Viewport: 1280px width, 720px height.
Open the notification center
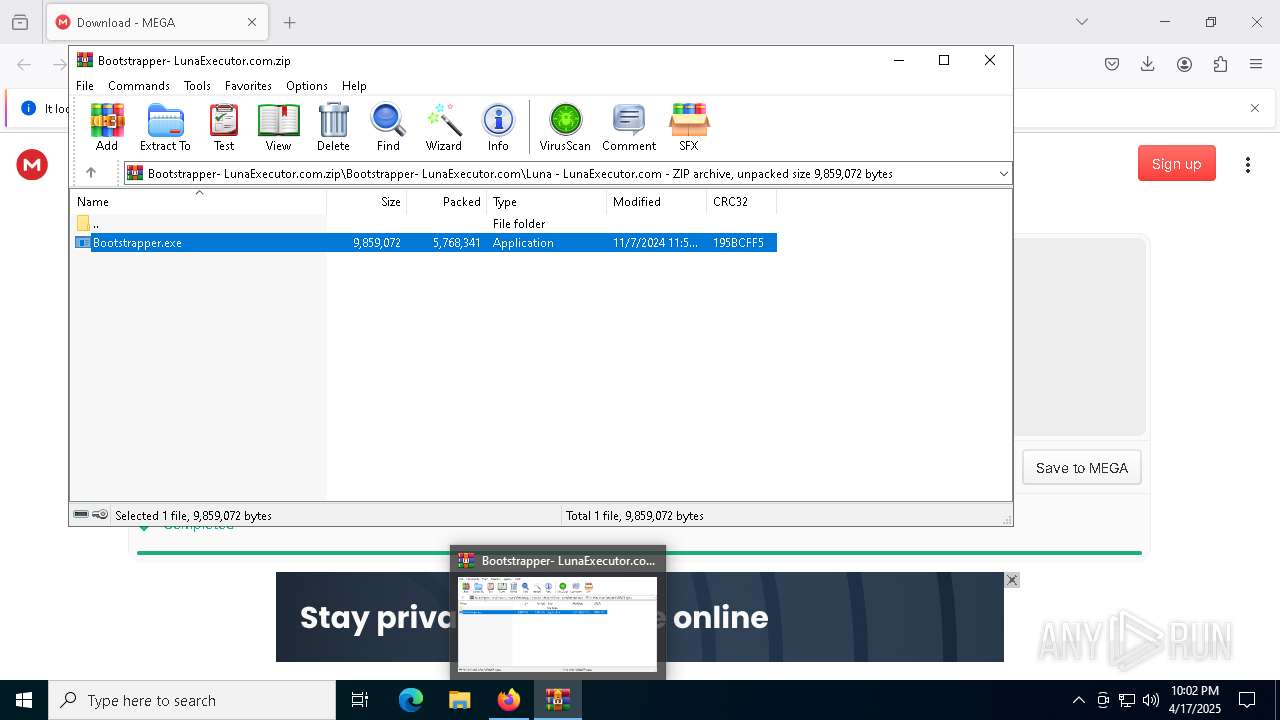(x=1247, y=700)
